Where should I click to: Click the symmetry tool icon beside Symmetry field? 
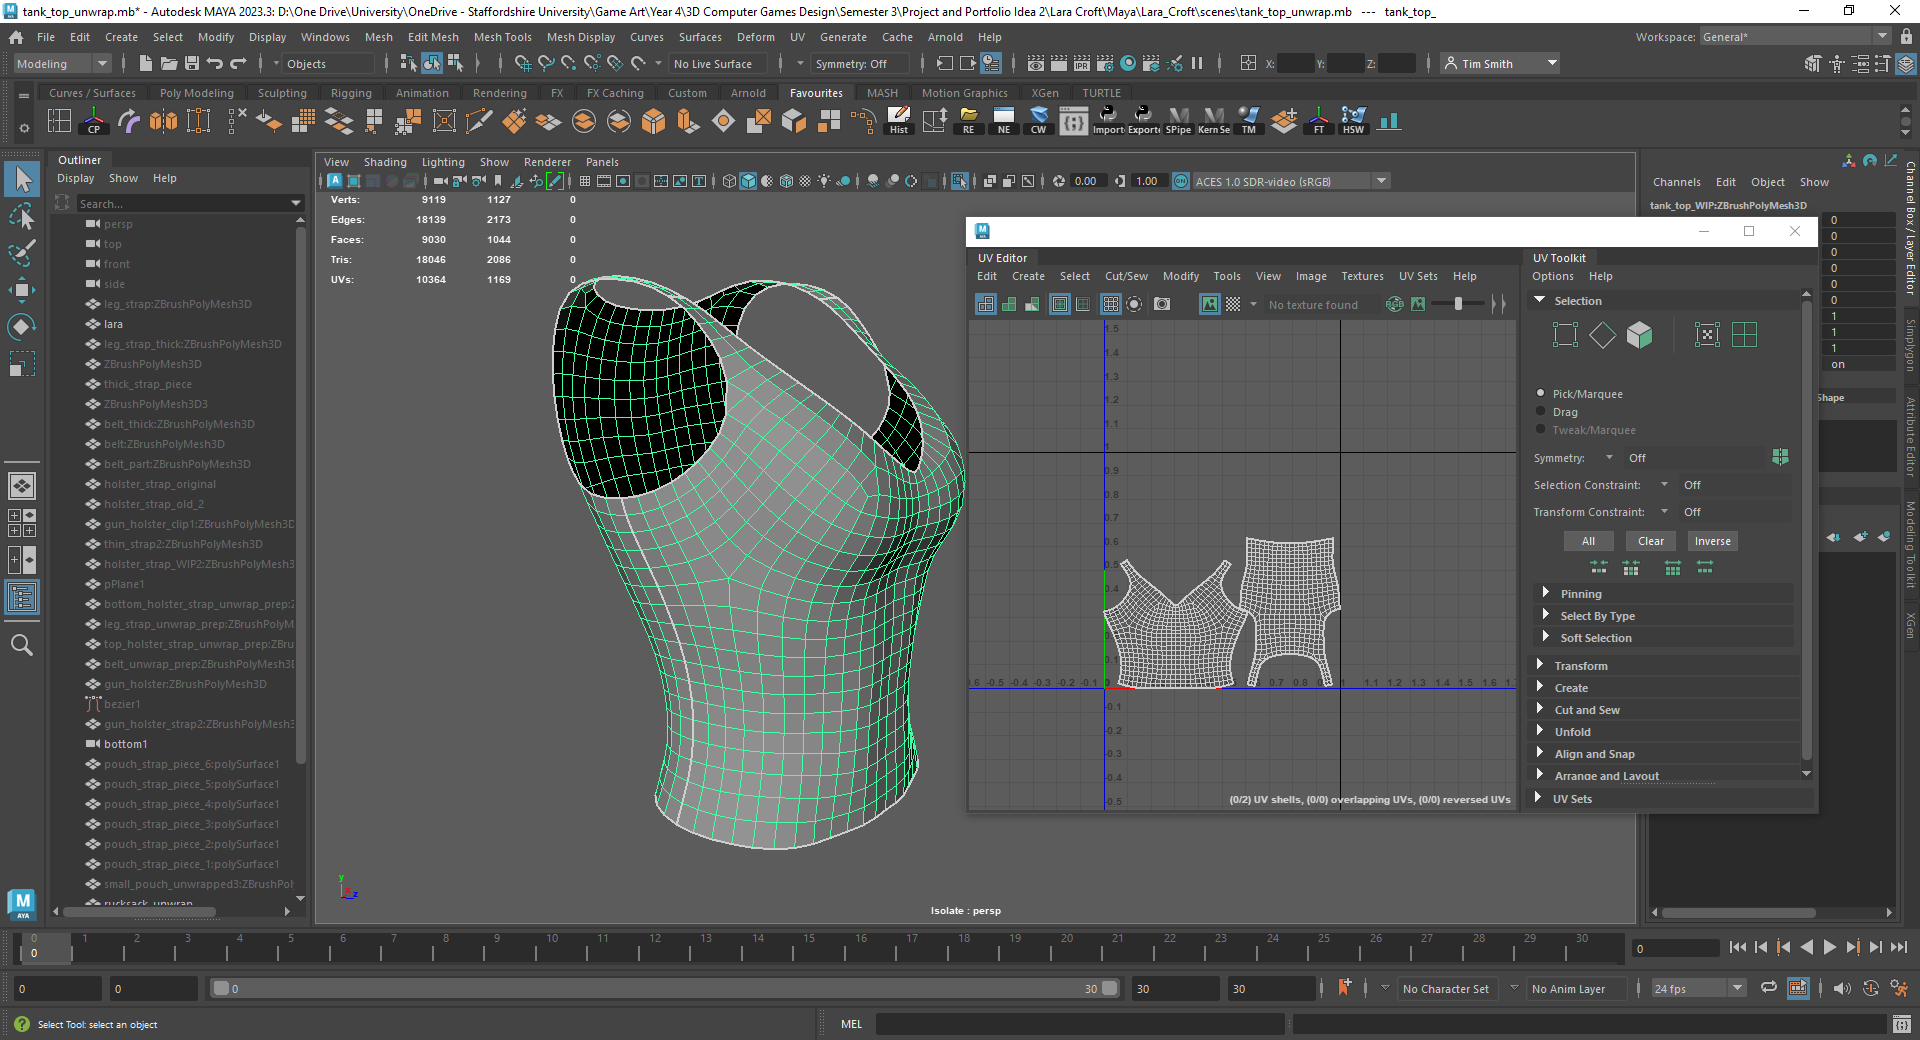1781,457
